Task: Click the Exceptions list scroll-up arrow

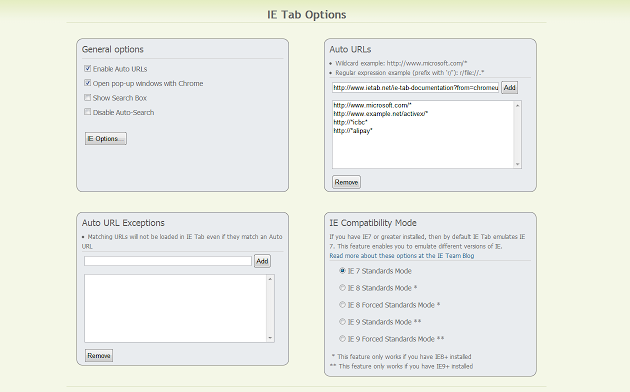Action: [270, 279]
